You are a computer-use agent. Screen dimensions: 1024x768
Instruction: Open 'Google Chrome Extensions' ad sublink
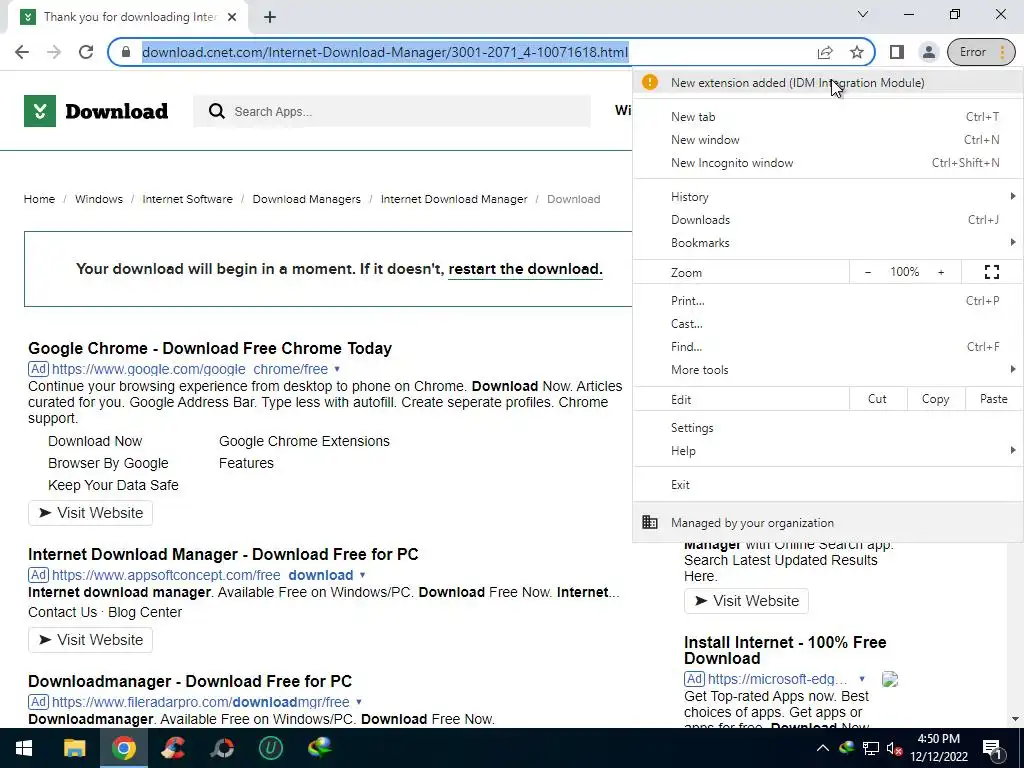coord(304,441)
